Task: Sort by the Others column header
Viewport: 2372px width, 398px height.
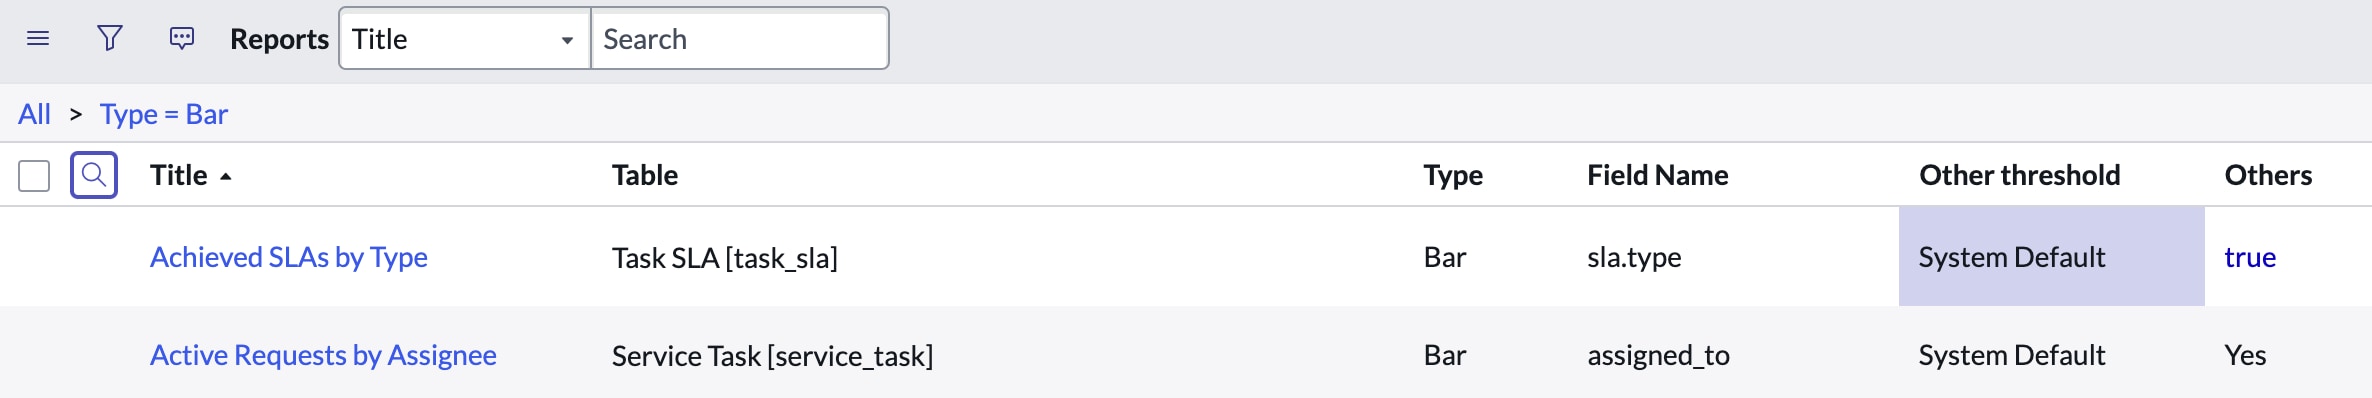Action: (2268, 175)
